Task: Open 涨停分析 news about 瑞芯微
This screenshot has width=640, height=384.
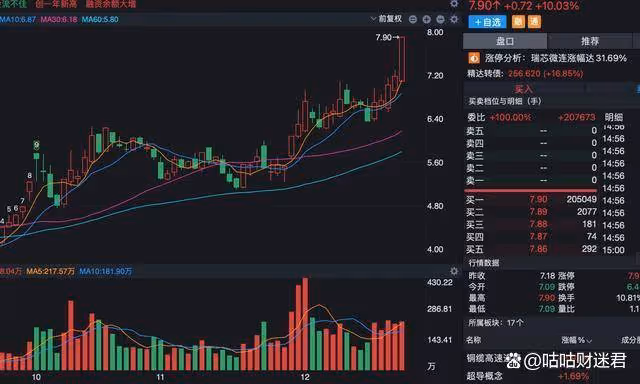Action: click(556, 58)
